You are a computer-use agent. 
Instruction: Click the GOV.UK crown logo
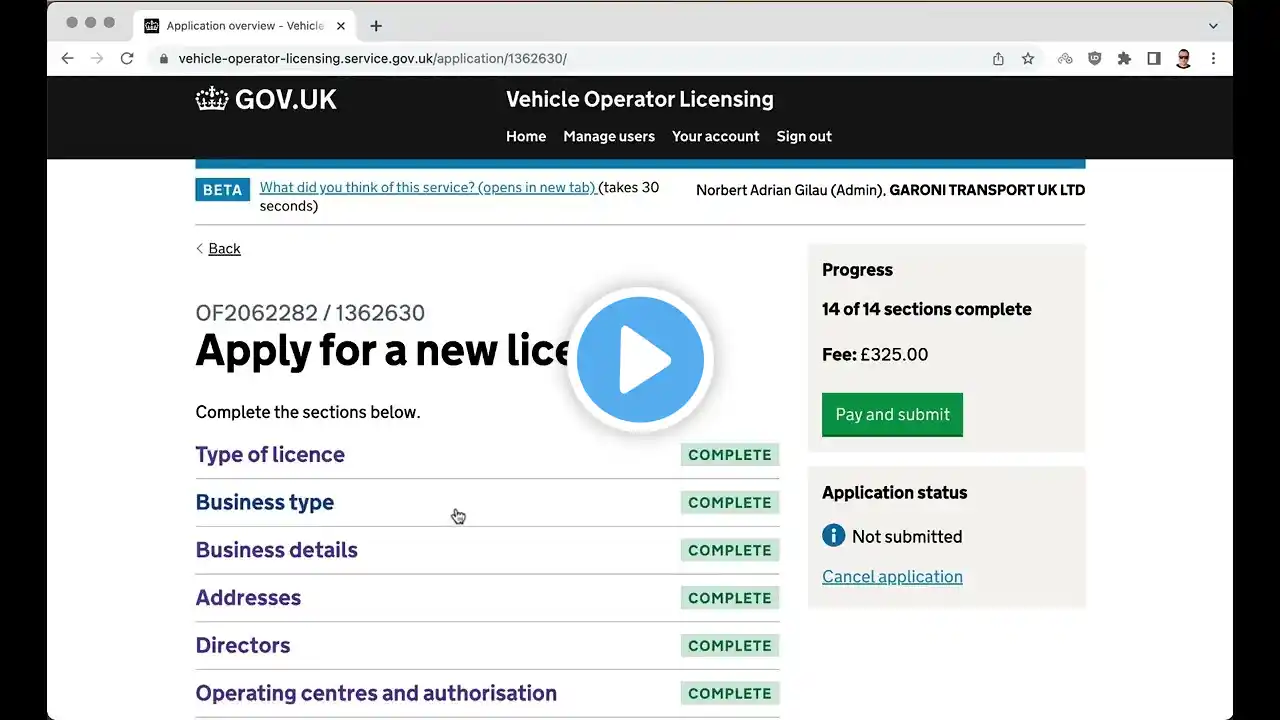tap(266, 99)
